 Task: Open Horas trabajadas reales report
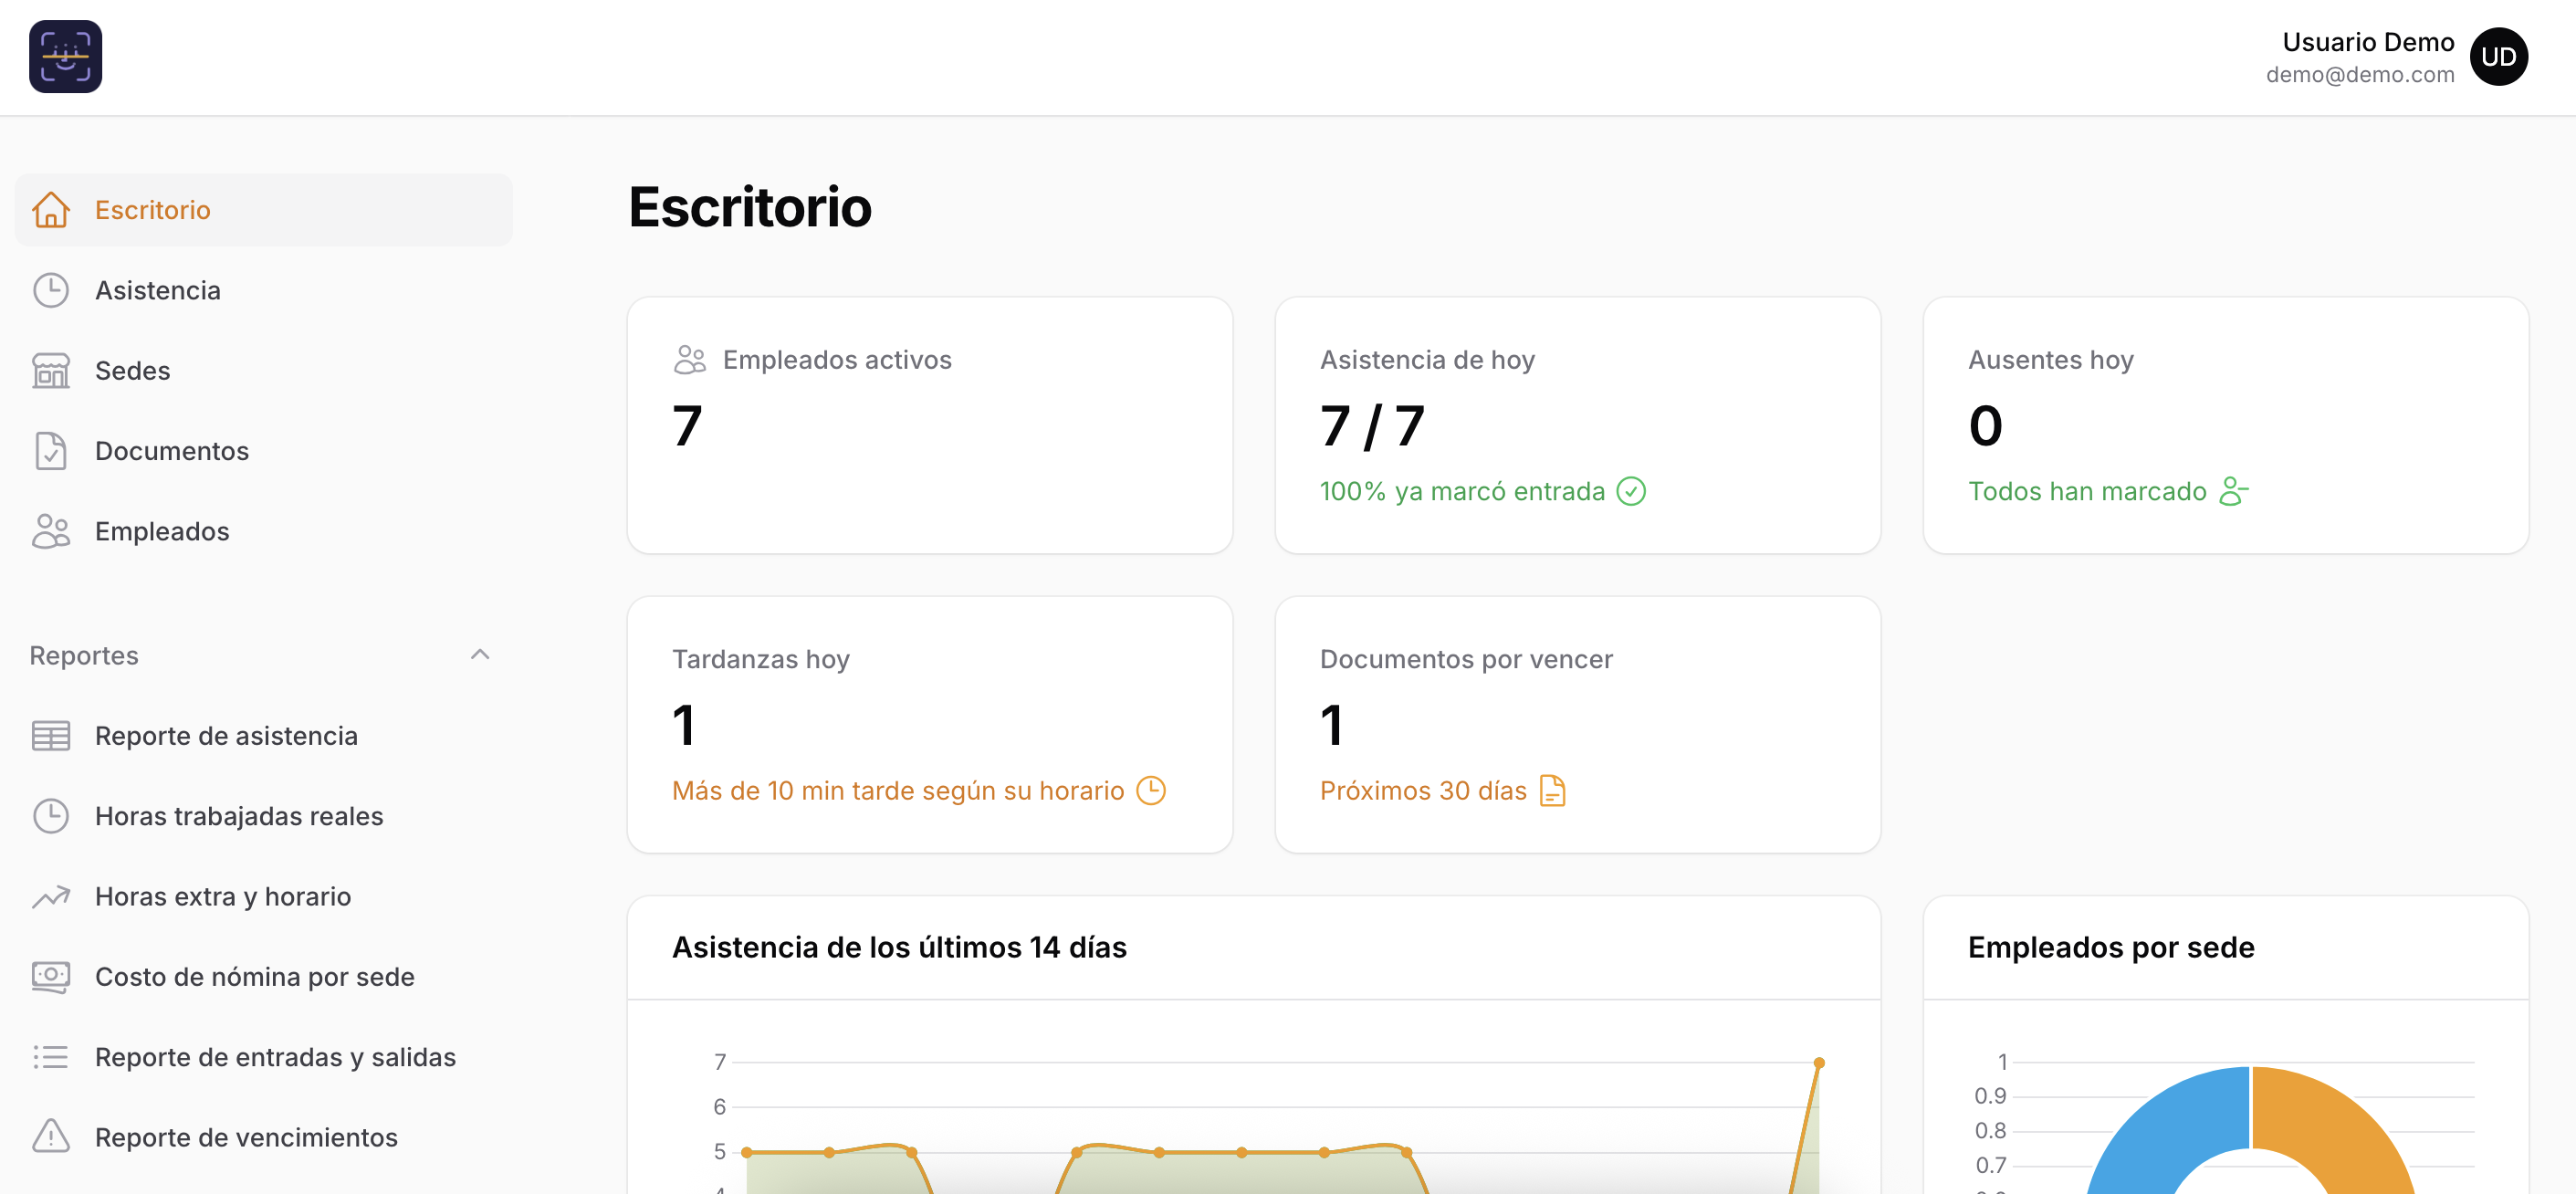pyautogui.click(x=264, y=816)
